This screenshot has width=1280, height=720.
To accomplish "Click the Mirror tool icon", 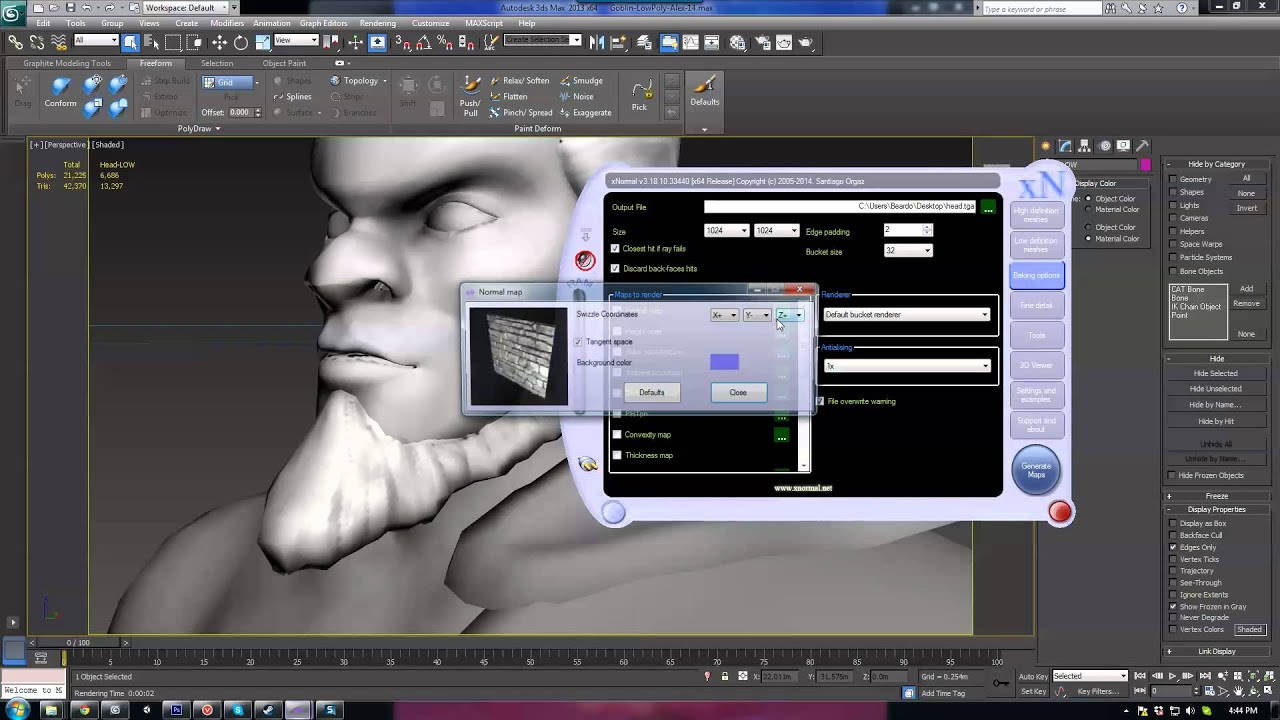I will coord(596,42).
